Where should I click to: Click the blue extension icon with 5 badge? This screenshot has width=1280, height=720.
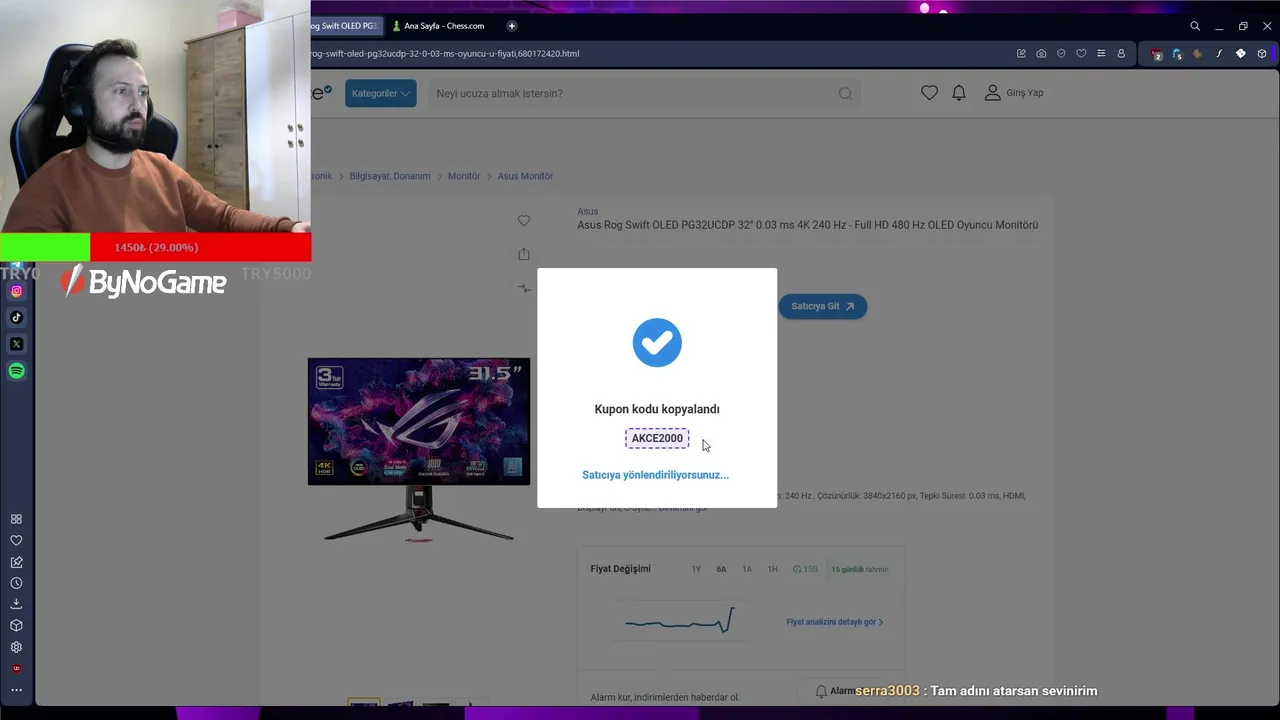click(1177, 54)
